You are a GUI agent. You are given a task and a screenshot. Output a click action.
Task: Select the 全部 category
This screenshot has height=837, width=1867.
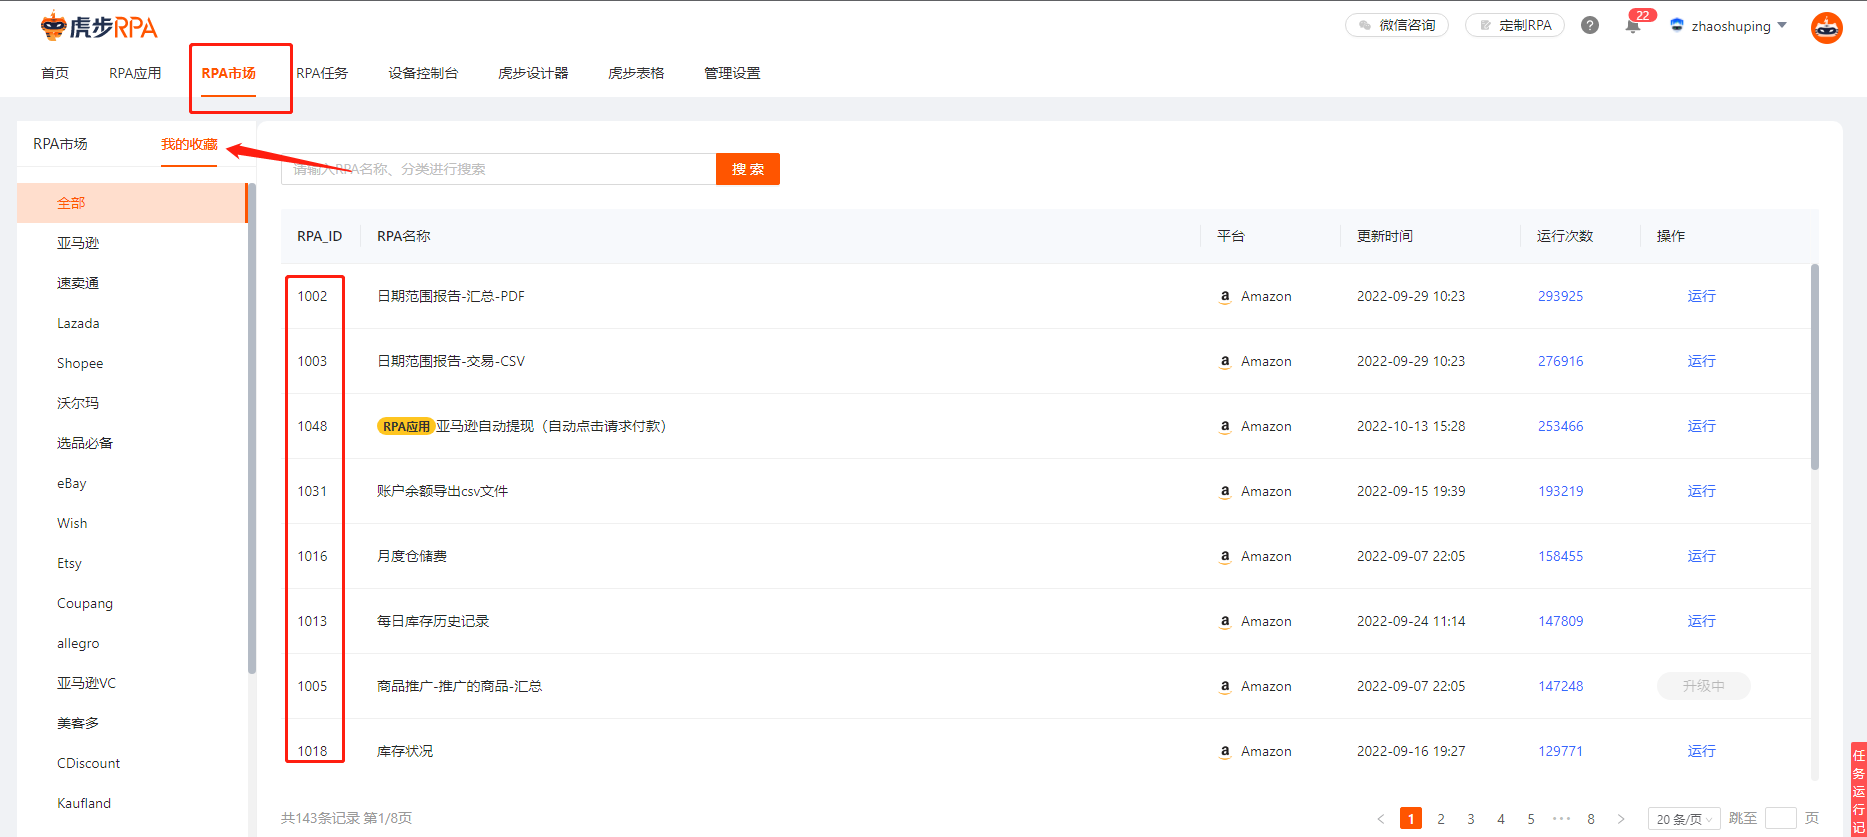click(x=132, y=203)
